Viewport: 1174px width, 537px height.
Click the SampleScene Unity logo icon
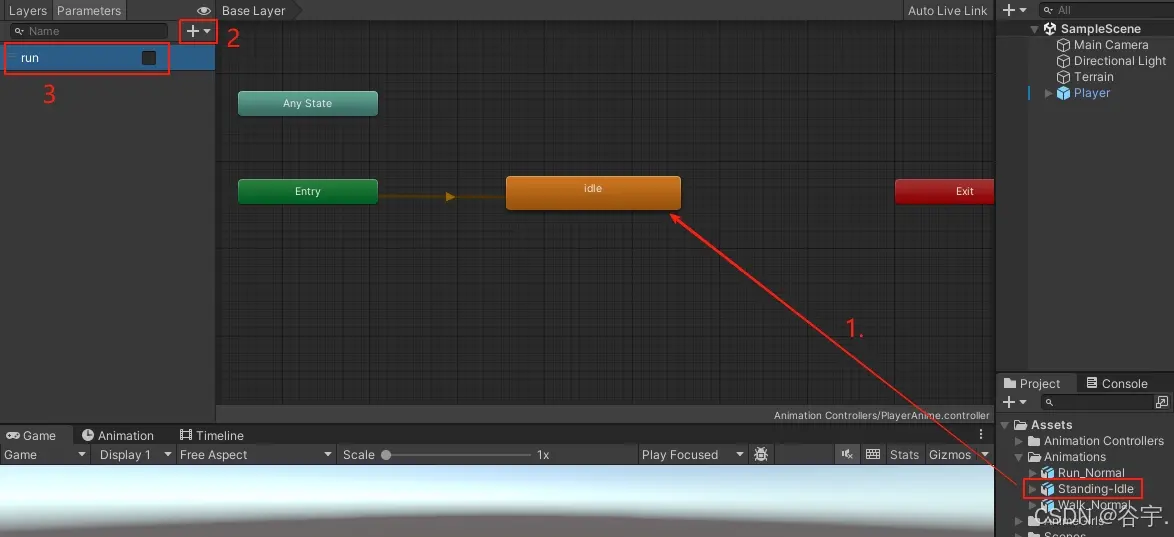click(1050, 28)
